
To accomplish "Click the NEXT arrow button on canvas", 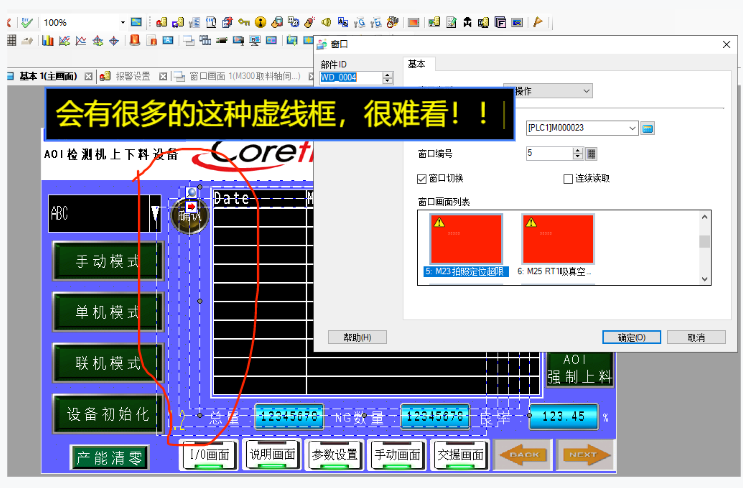I will 584,455.
